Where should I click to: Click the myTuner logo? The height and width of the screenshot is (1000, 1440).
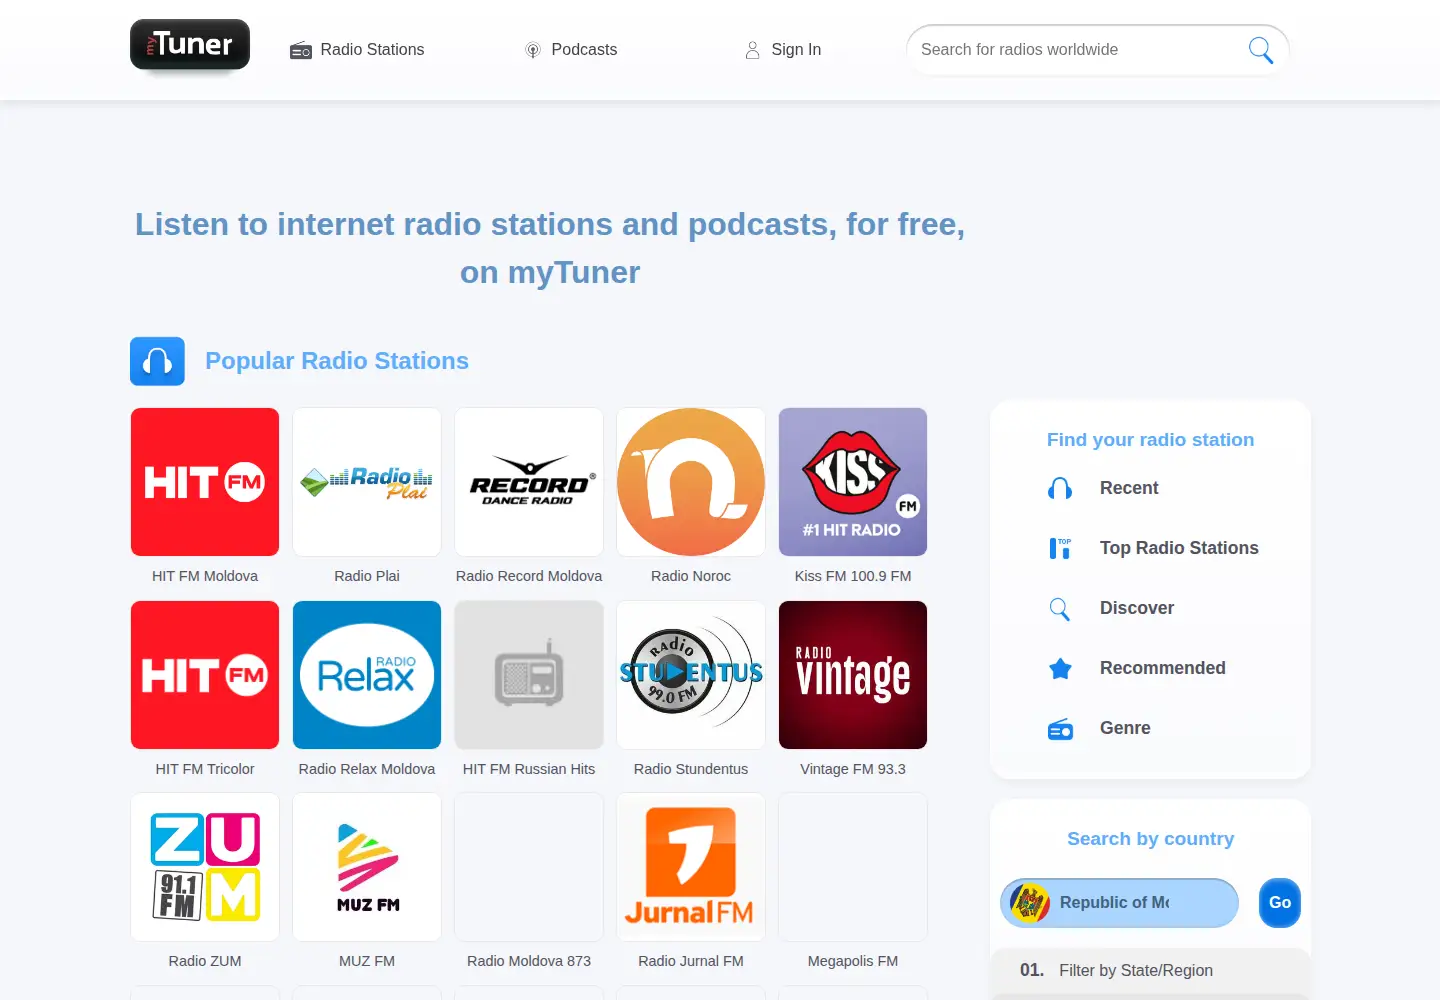pos(190,45)
